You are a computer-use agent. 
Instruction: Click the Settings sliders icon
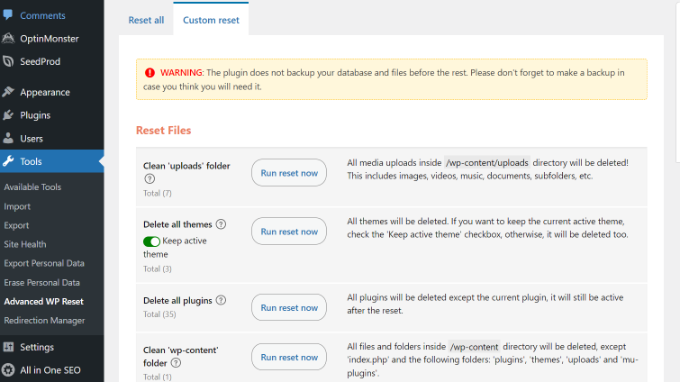[x=8, y=347]
